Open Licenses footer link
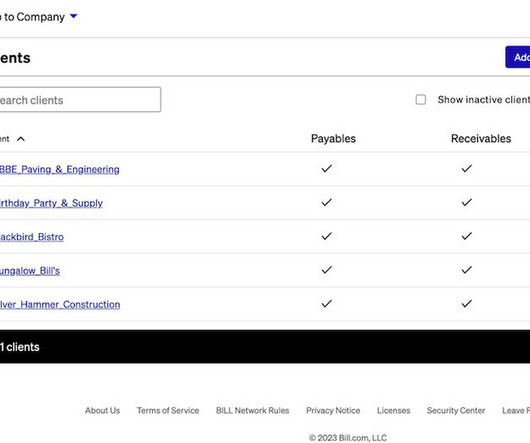The width and height of the screenshot is (530, 443). tap(393, 411)
